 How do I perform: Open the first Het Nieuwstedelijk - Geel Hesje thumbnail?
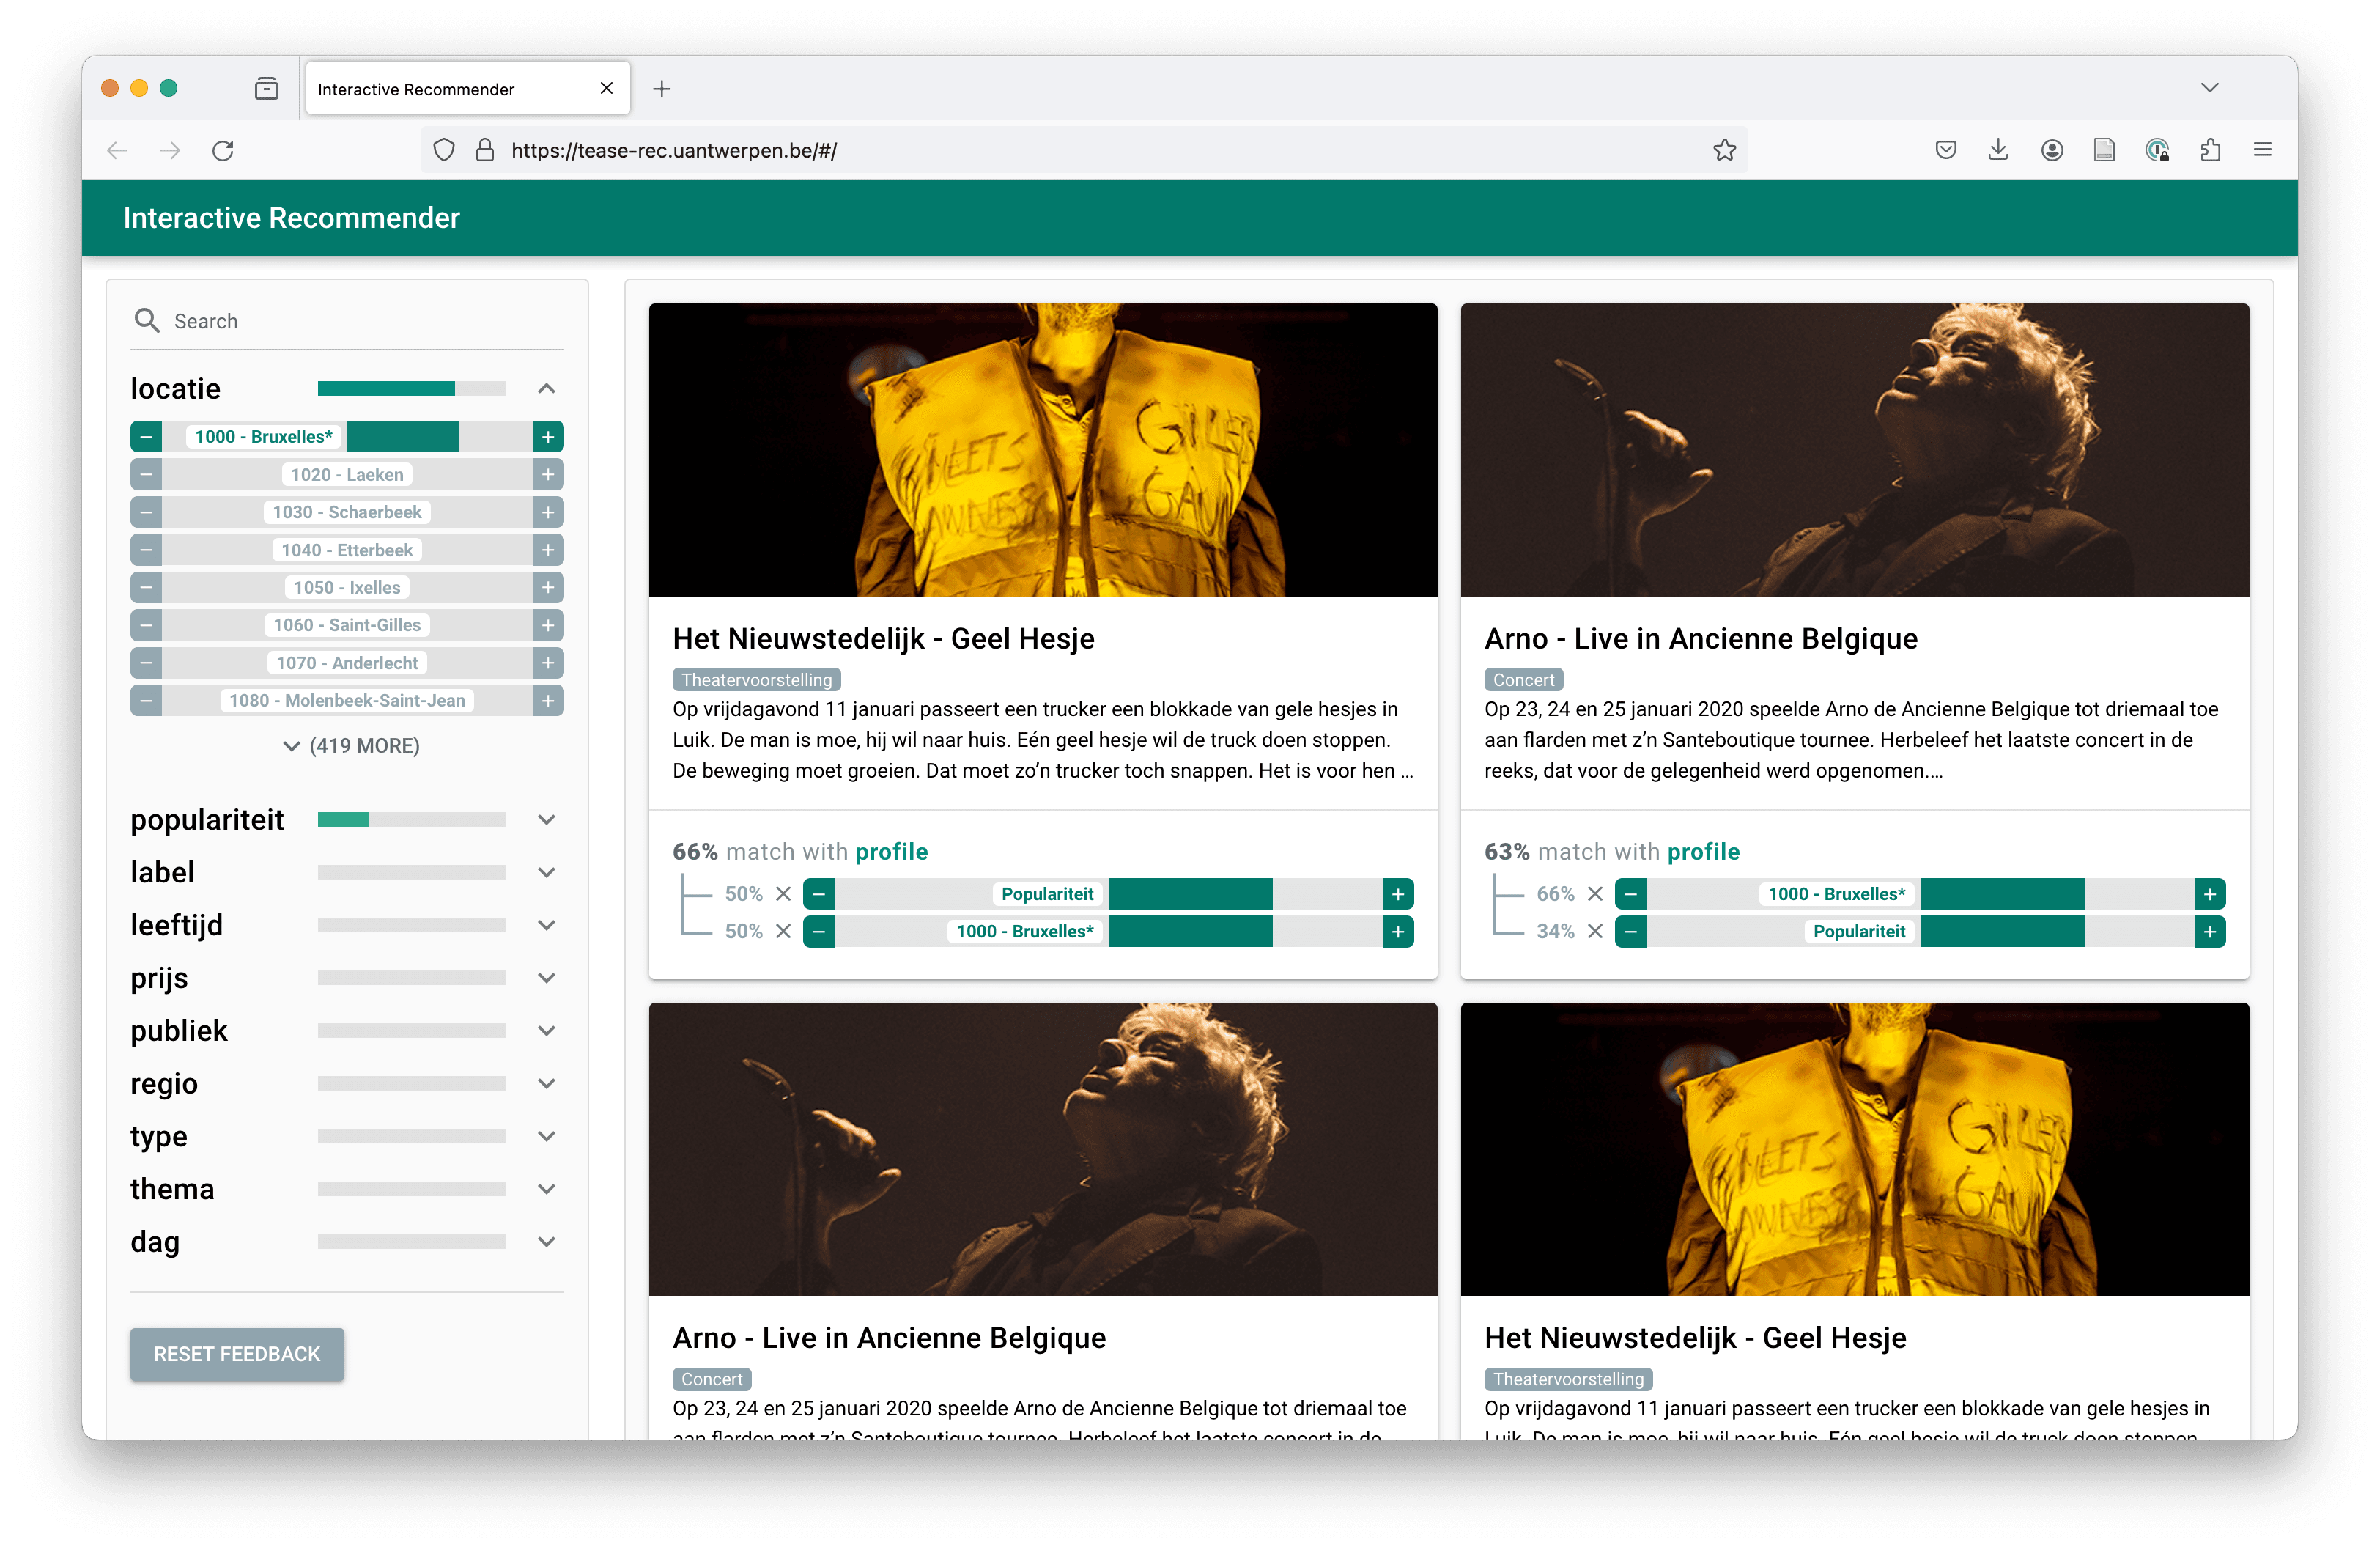click(1043, 450)
